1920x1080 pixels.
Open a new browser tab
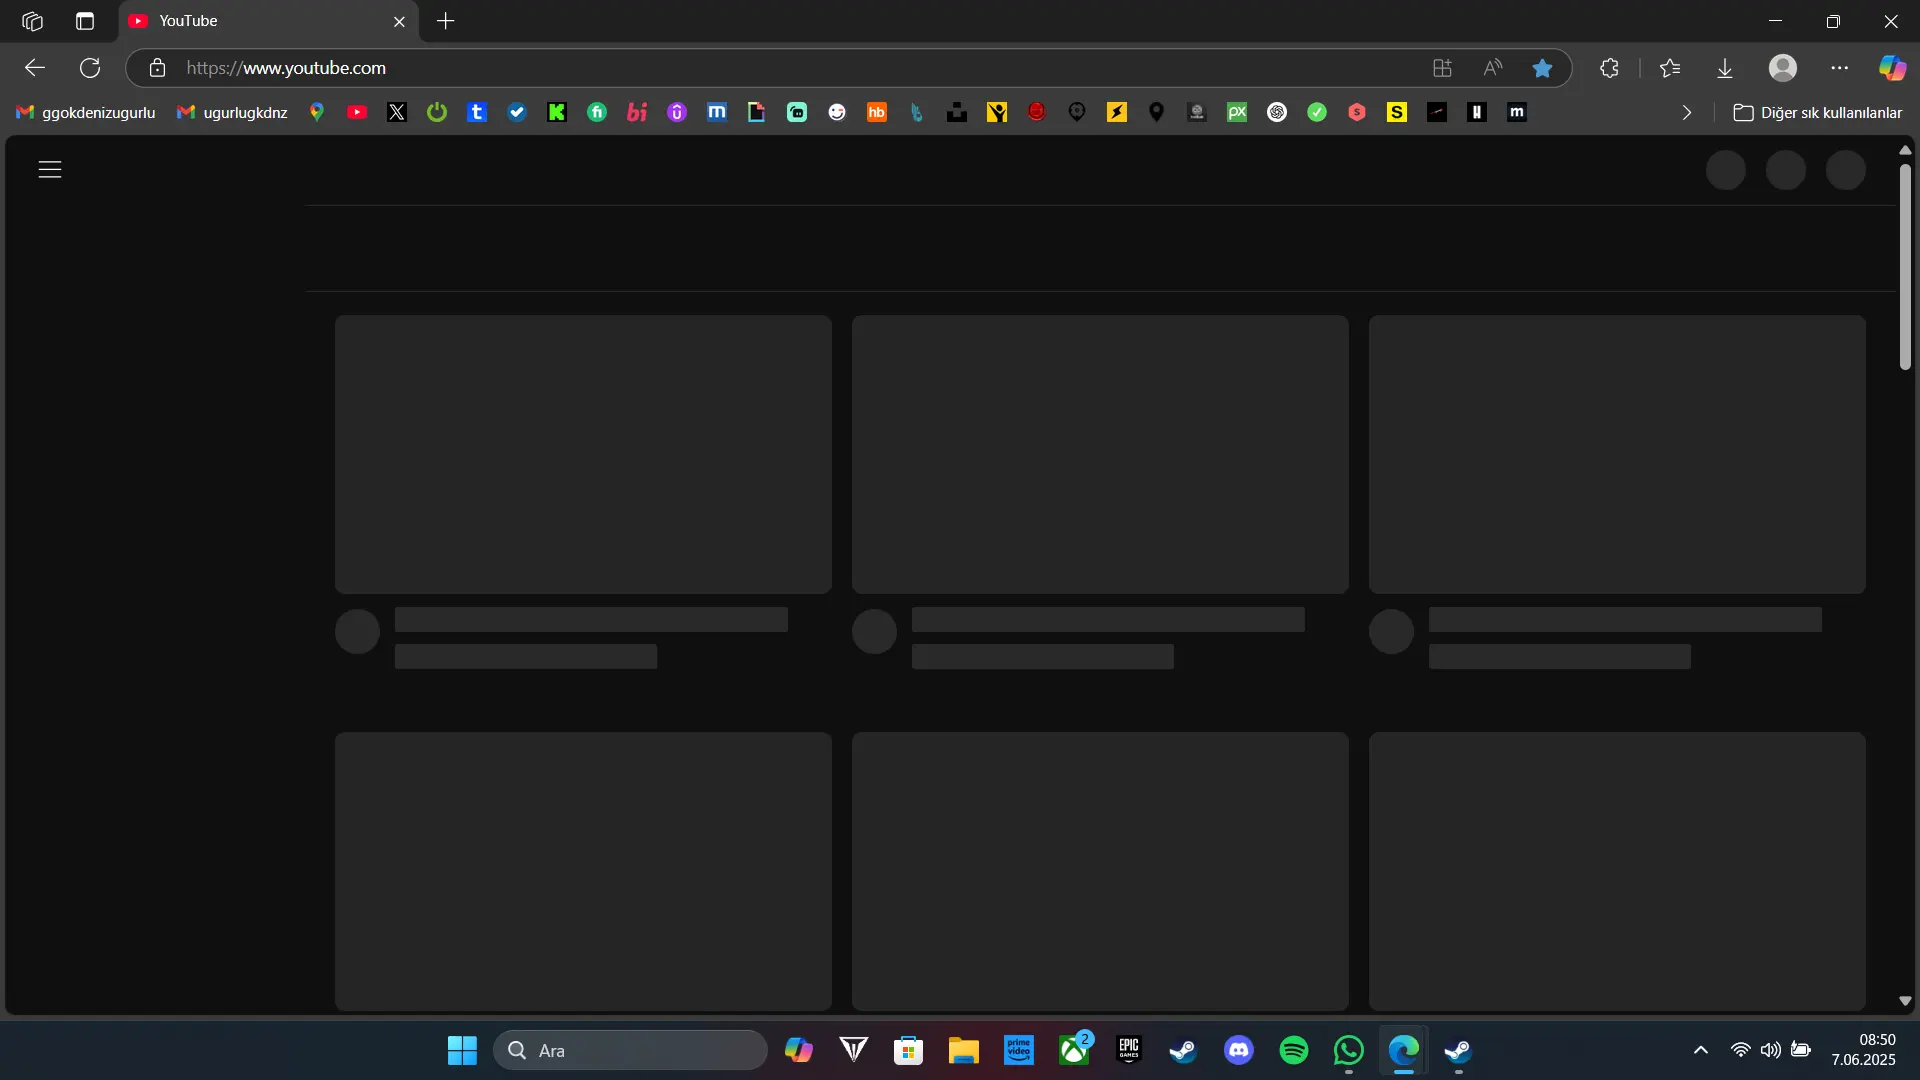coord(446,21)
